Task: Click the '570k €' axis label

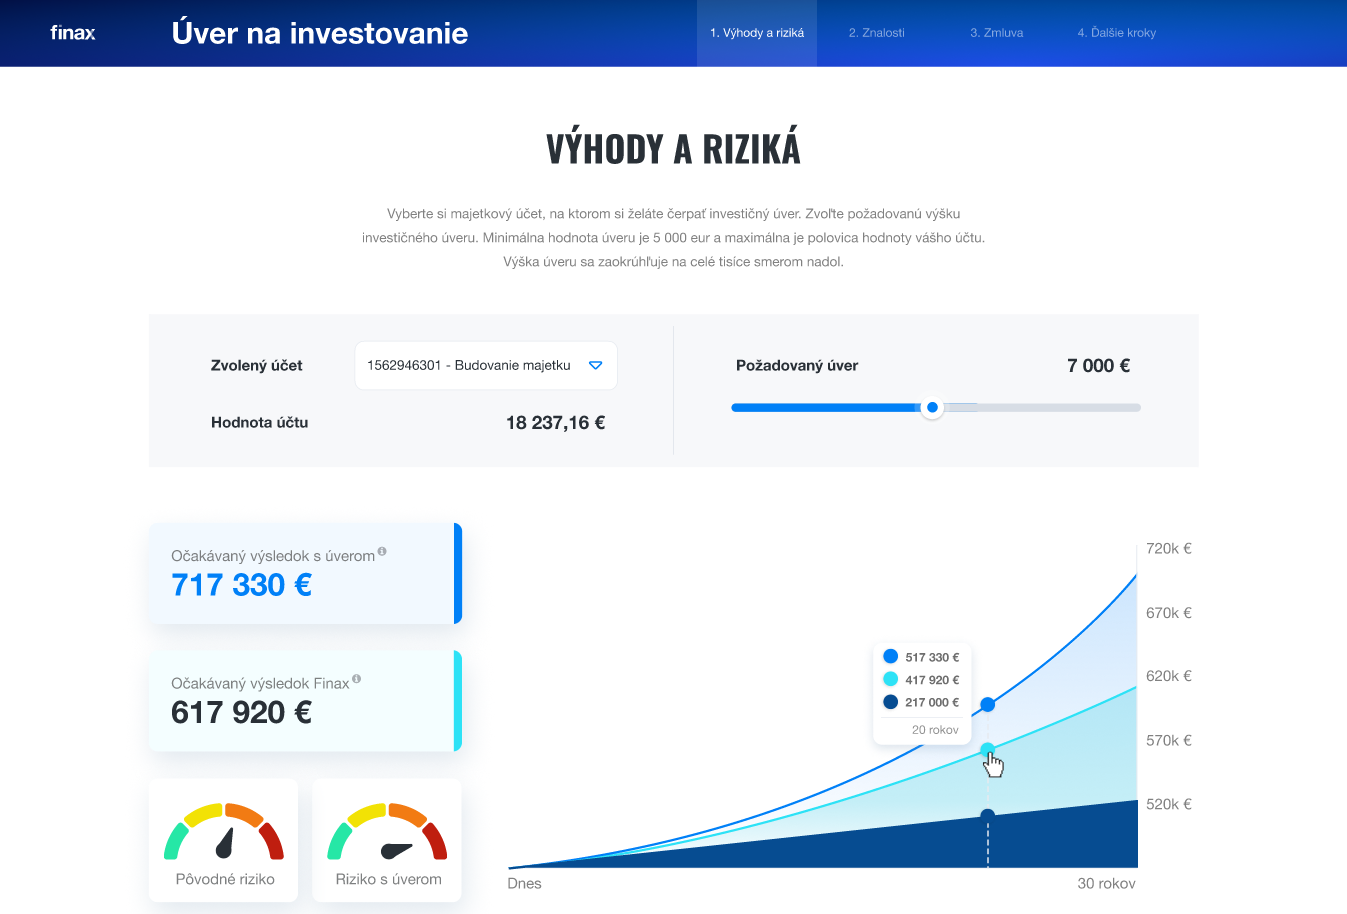Action: pos(1169,740)
